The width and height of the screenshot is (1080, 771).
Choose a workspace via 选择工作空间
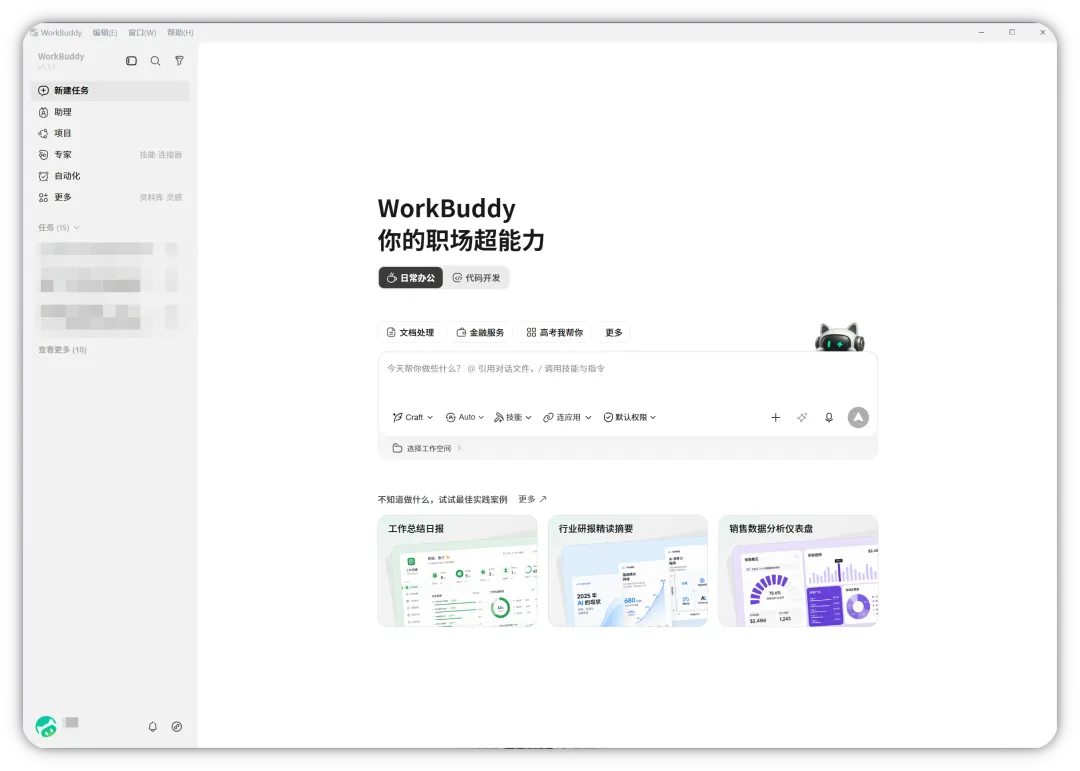(x=427, y=449)
